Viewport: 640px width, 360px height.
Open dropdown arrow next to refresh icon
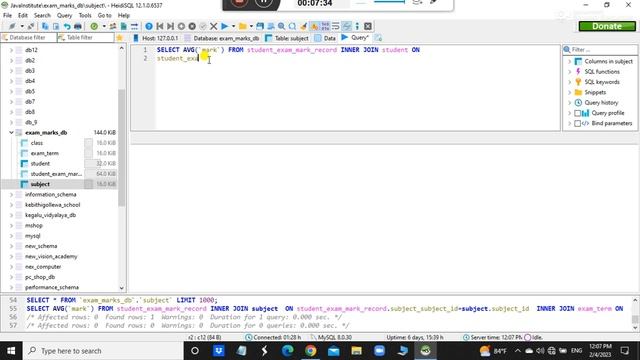104,26
